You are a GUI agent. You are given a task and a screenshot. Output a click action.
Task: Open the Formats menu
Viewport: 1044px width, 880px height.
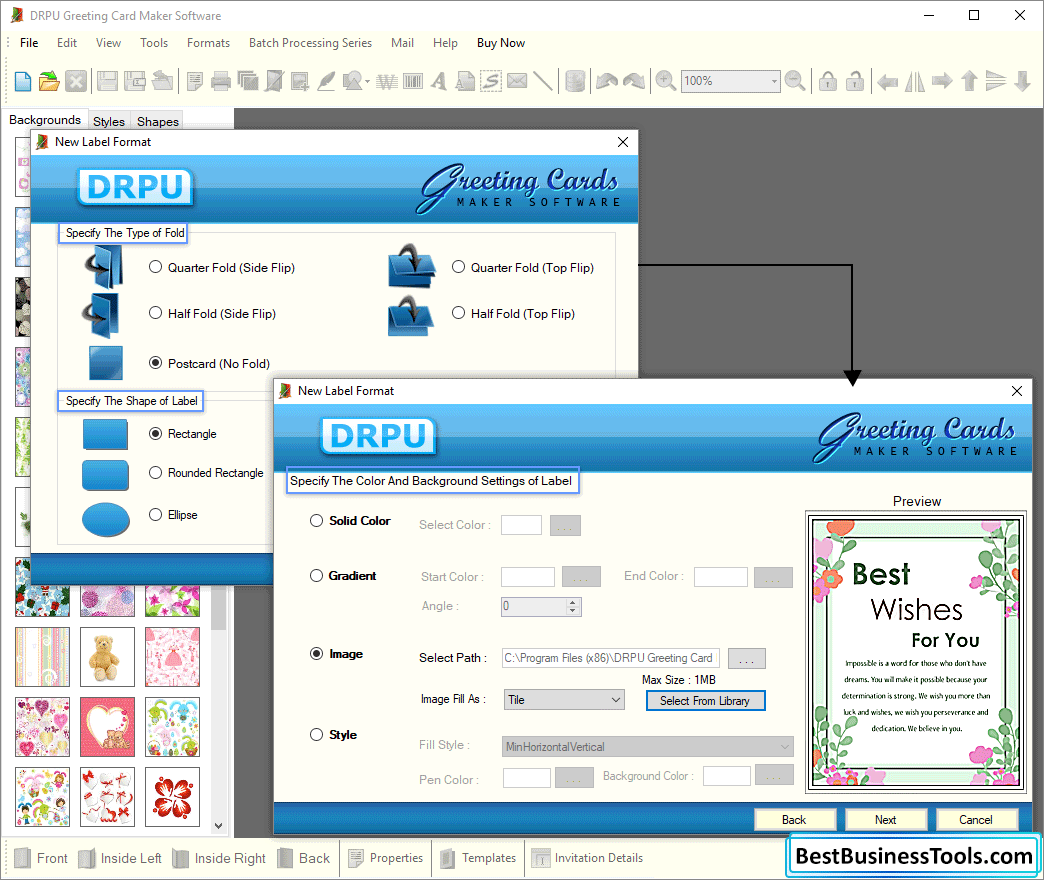tap(208, 43)
